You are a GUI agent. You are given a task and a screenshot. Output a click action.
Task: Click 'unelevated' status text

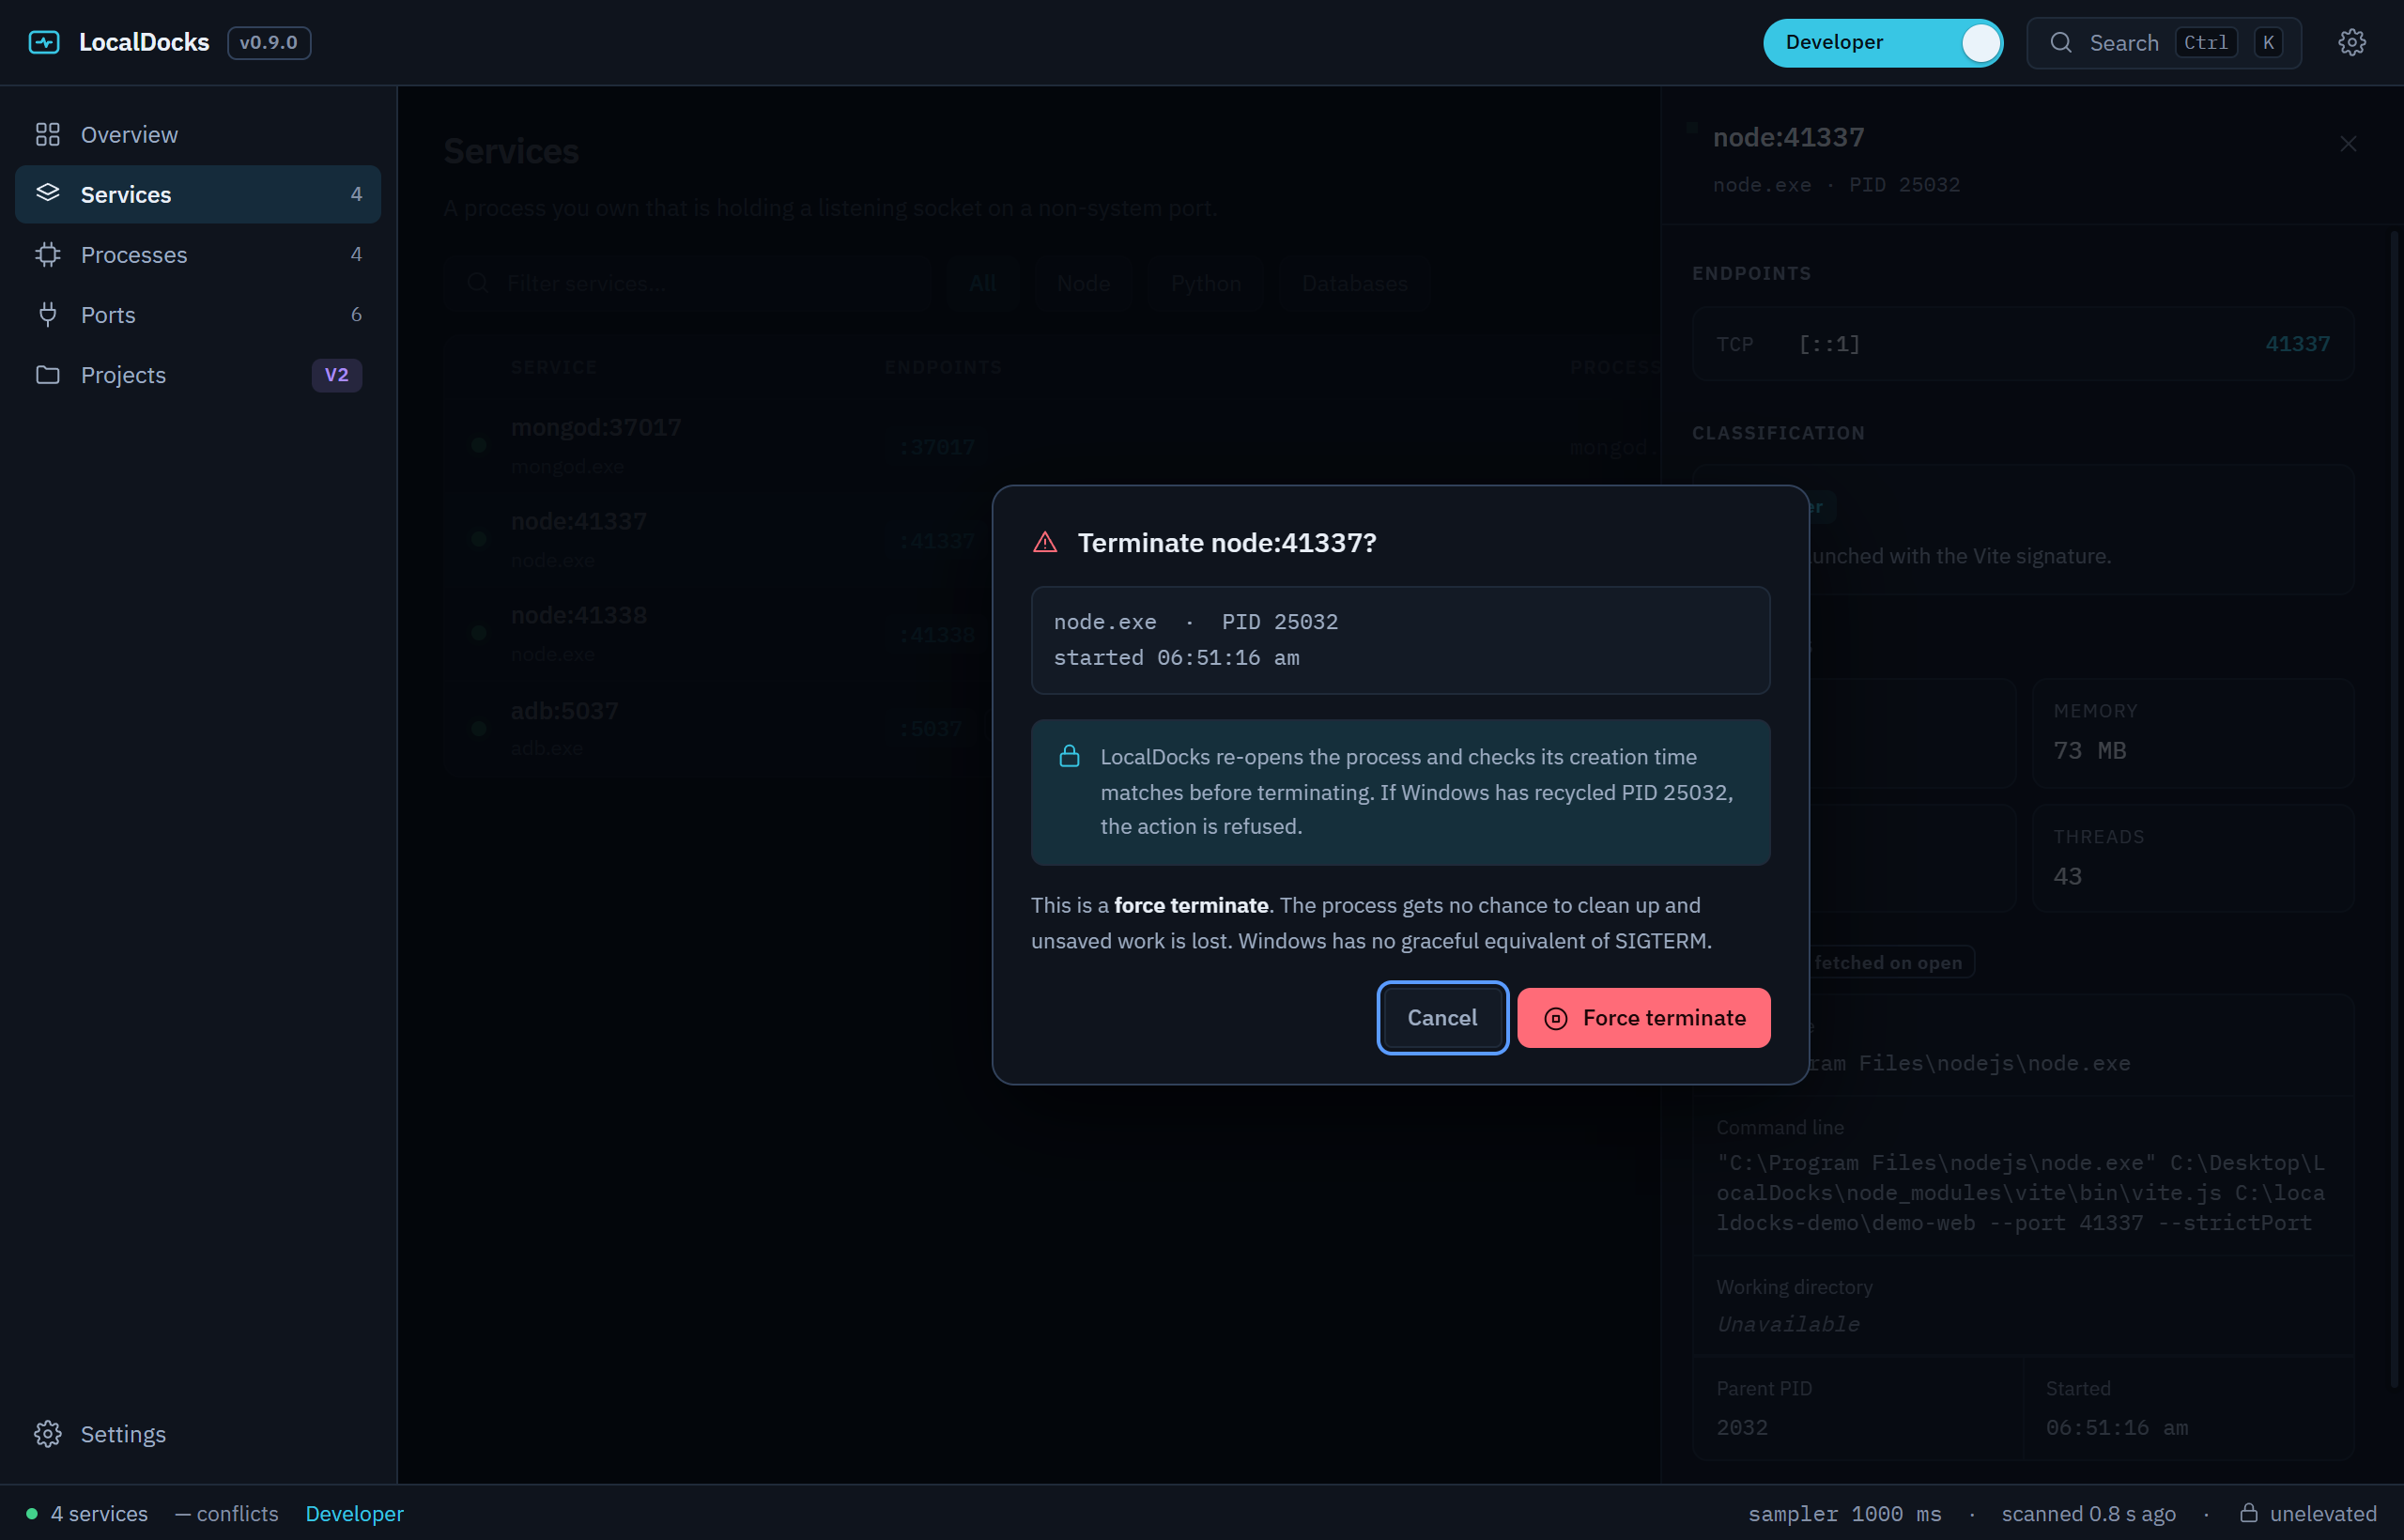[2323, 1513]
